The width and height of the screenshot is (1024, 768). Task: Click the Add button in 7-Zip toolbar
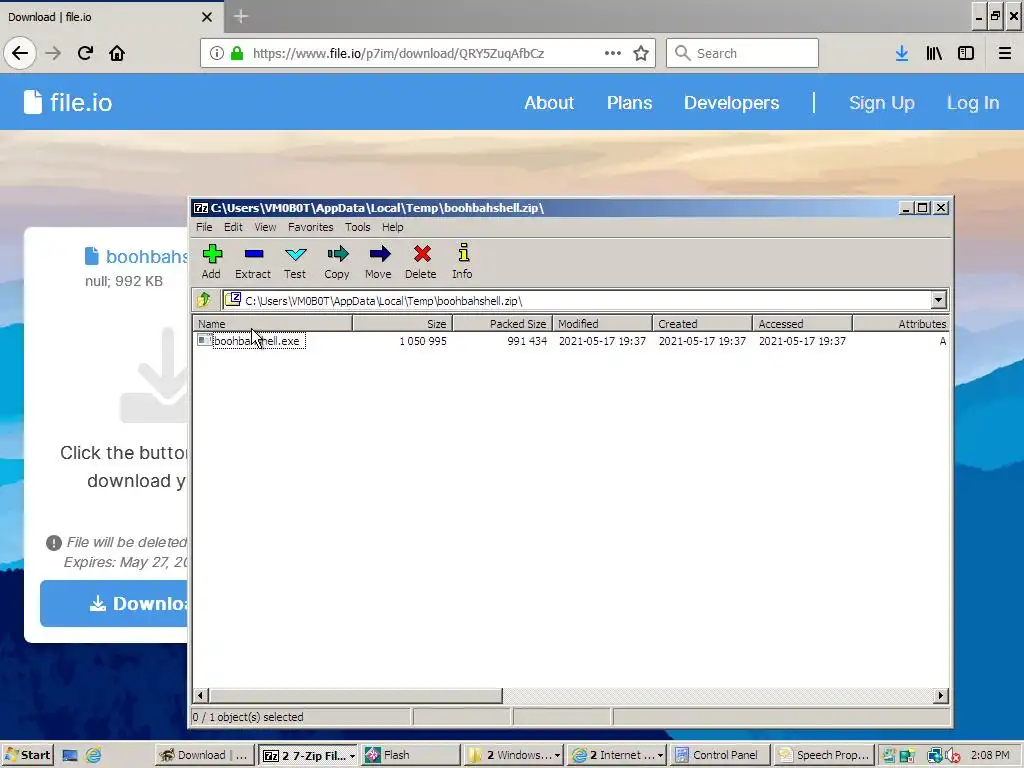212,262
